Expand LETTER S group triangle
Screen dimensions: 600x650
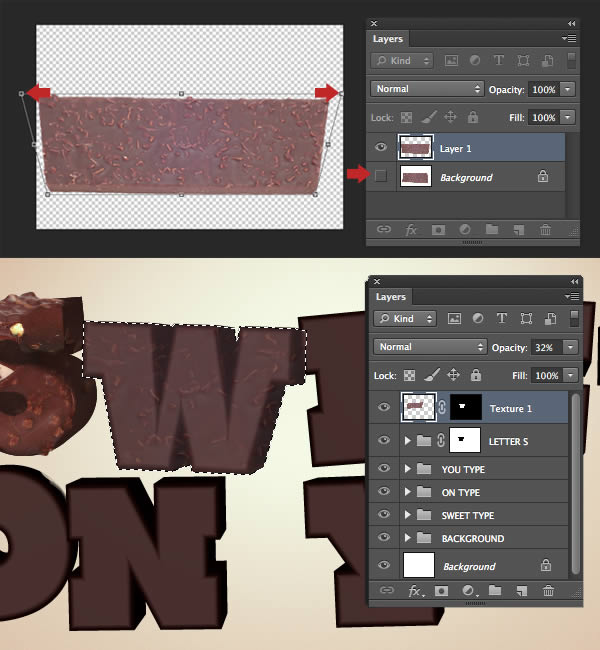(408, 440)
